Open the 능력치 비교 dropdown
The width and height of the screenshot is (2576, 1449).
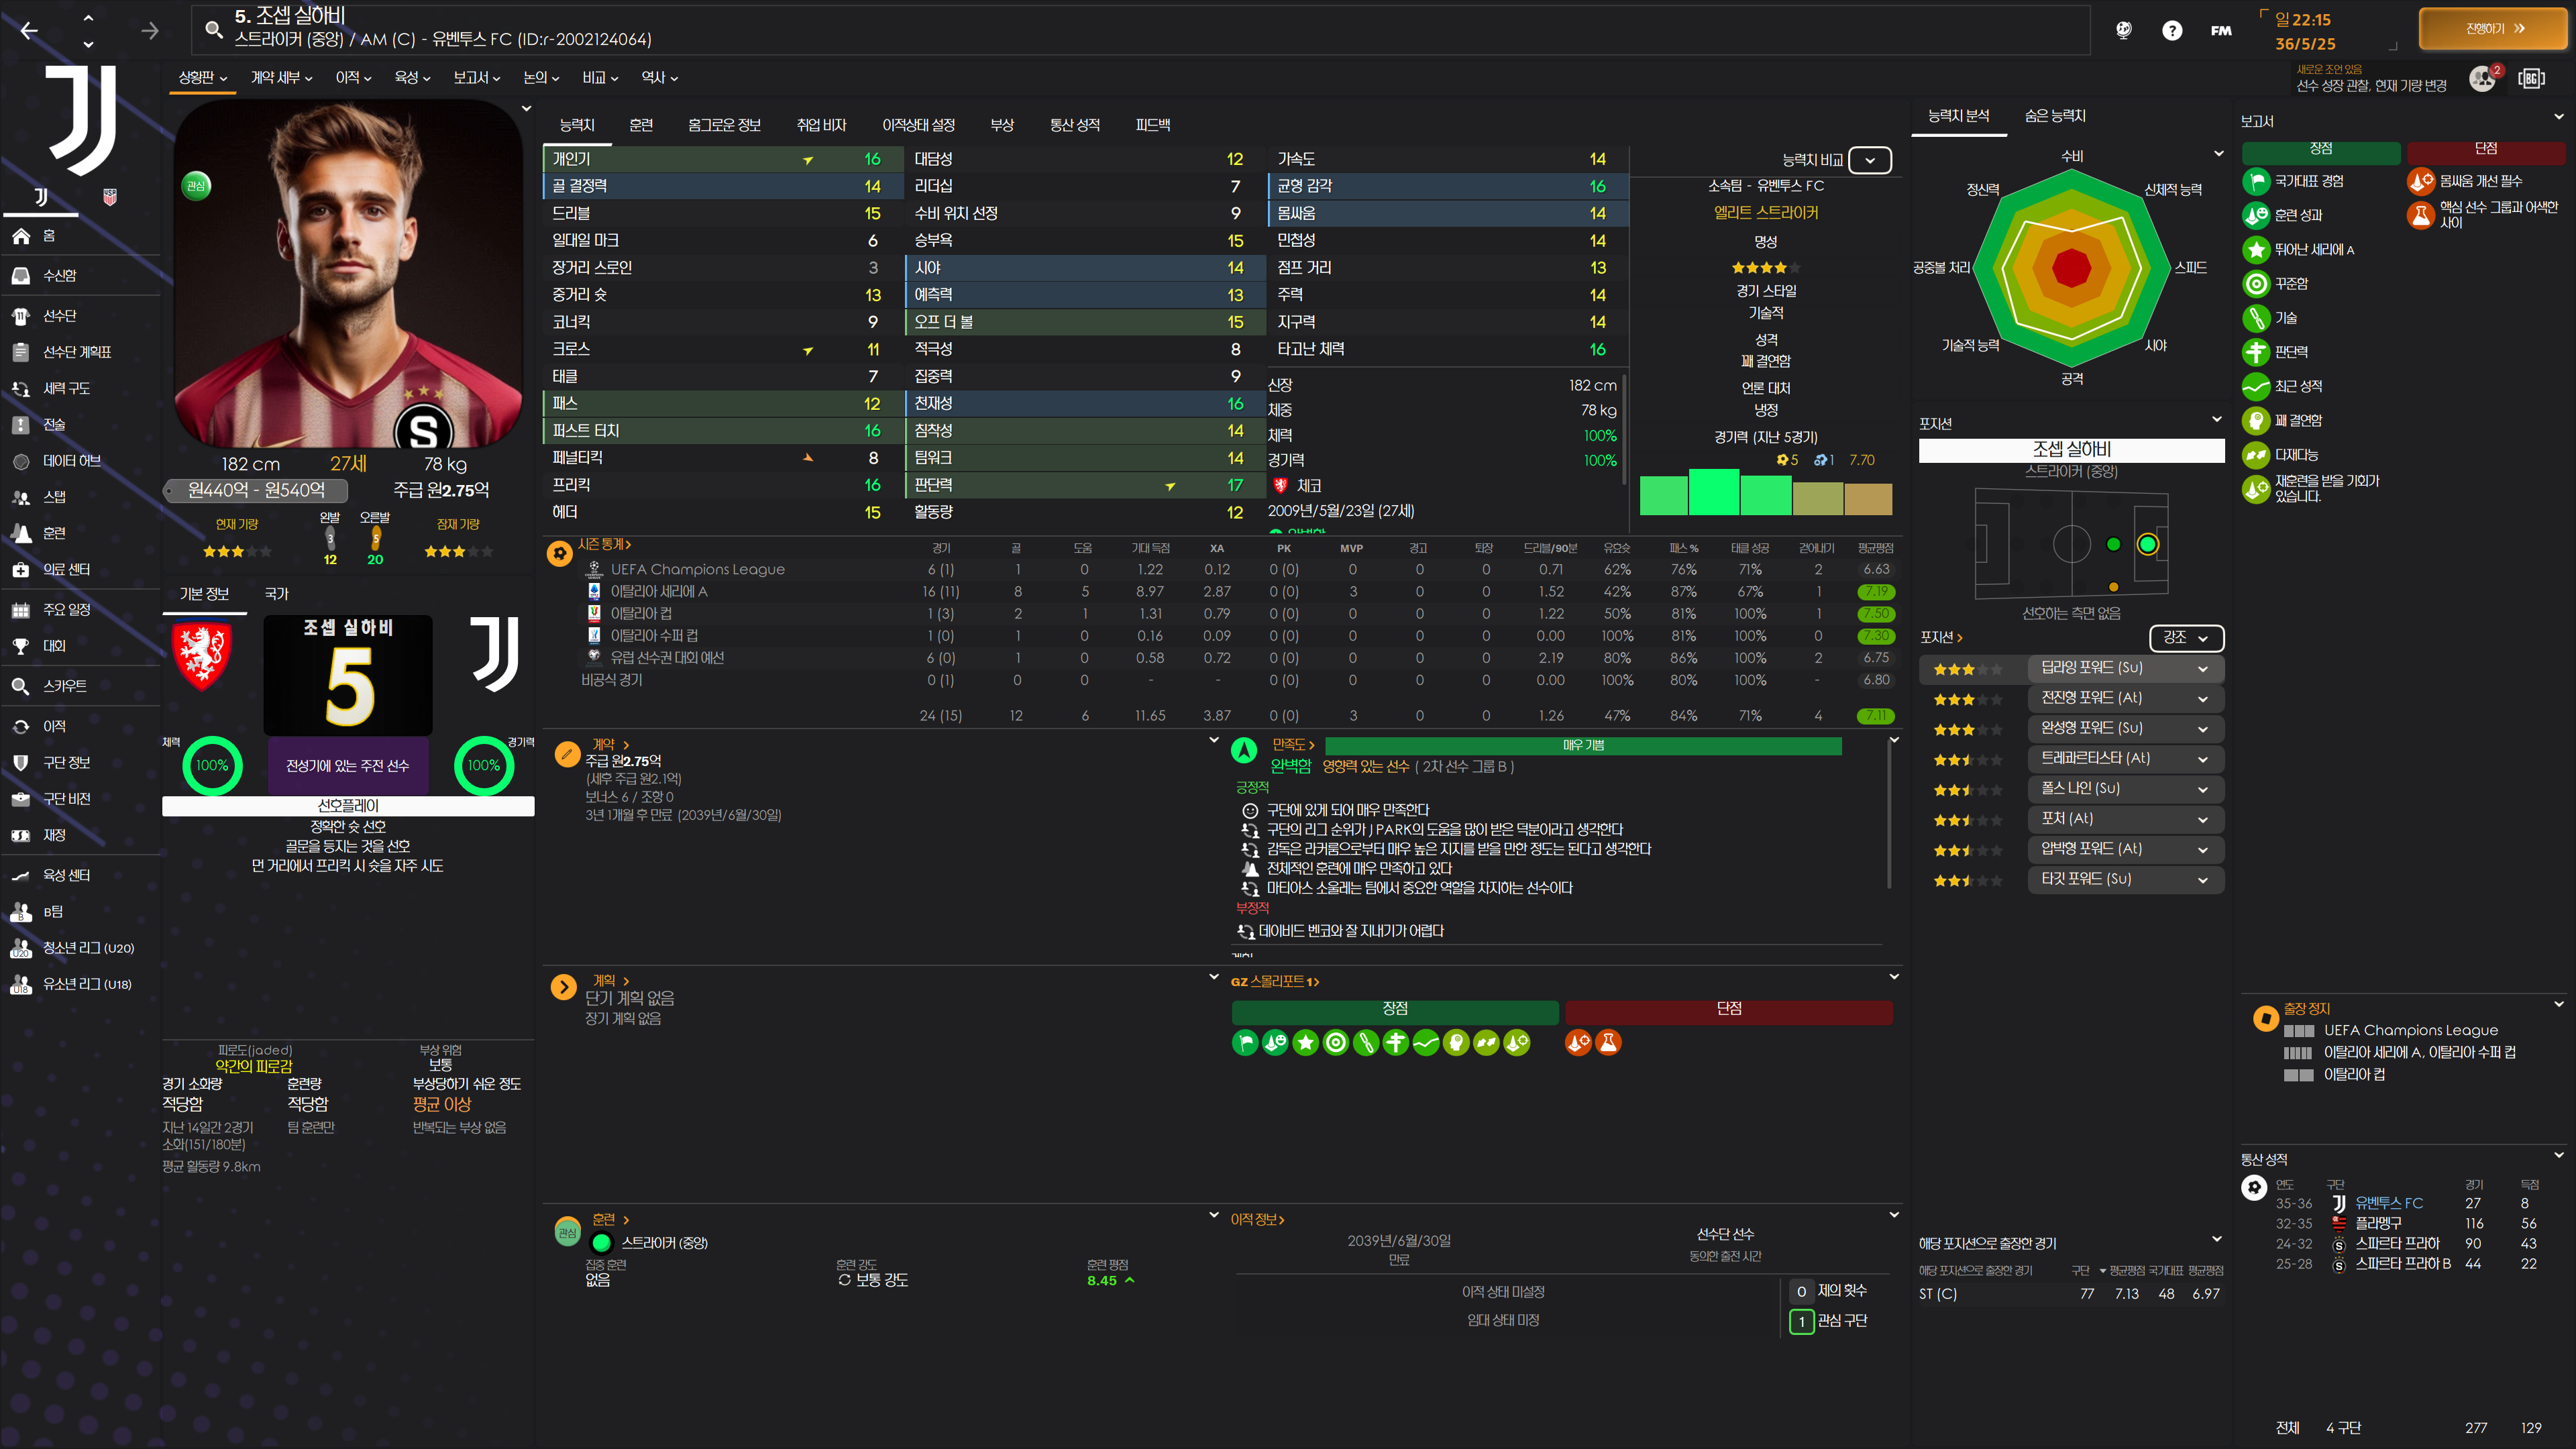pos(1869,160)
